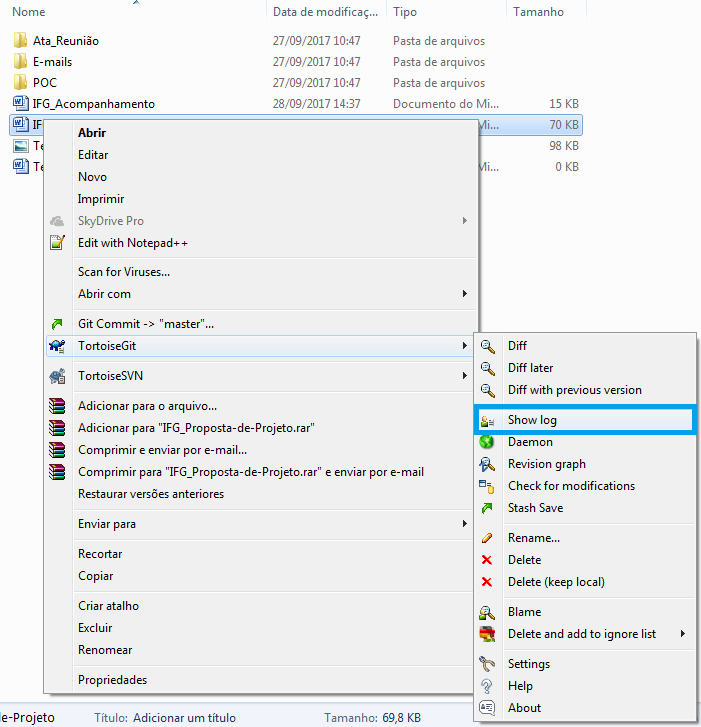Select Propriedades from the context menu

[112, 680]
